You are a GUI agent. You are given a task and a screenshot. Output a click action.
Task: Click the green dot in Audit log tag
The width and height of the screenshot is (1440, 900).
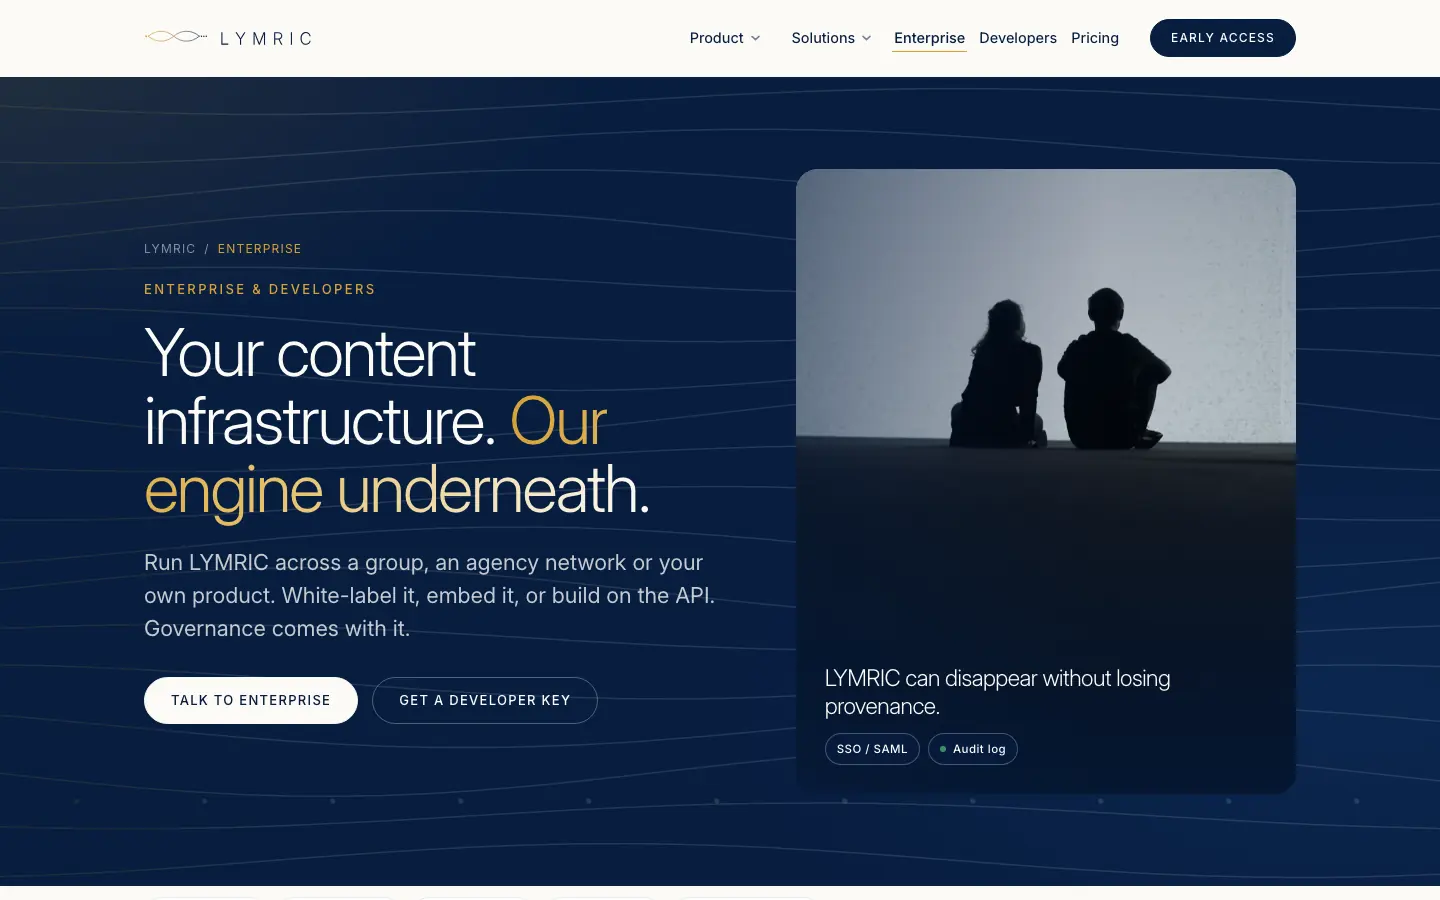tap(943, 749)
